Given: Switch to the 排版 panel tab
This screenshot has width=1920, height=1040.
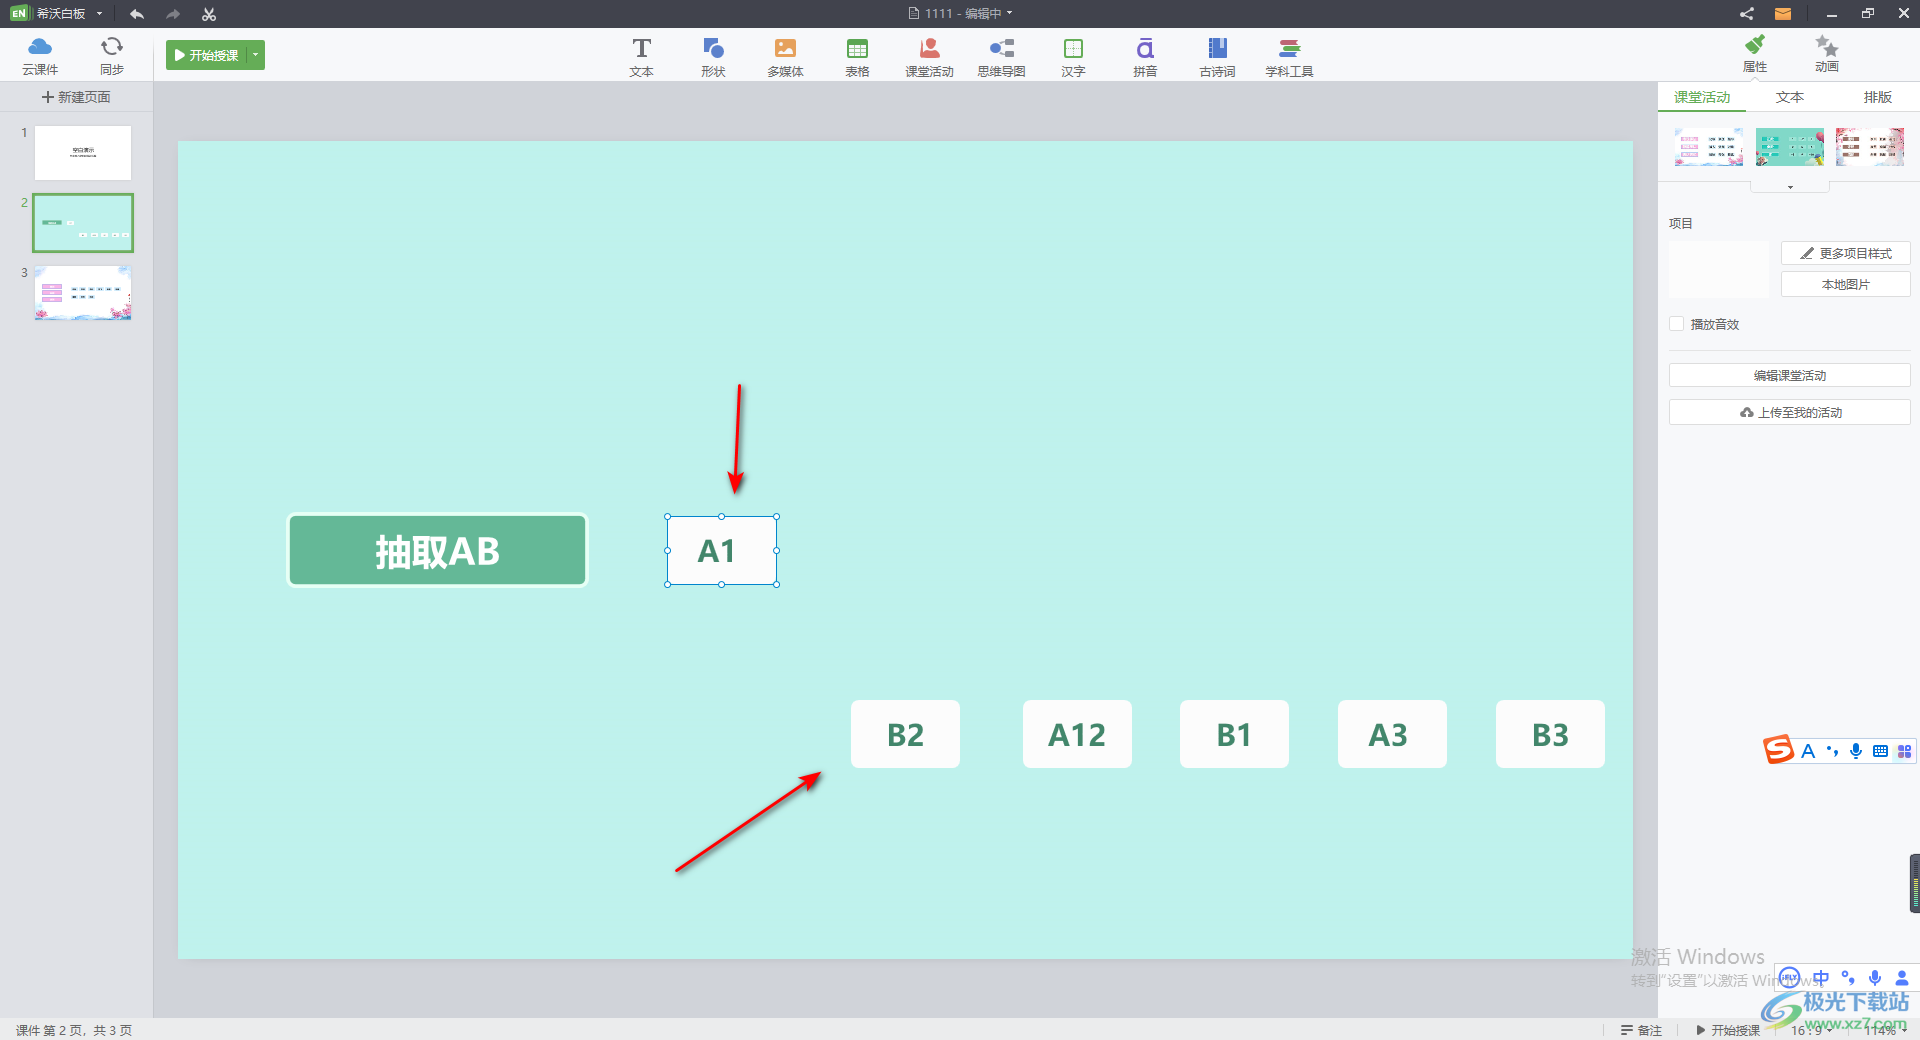Looking at the screenshot, I should coord(1878,97).
